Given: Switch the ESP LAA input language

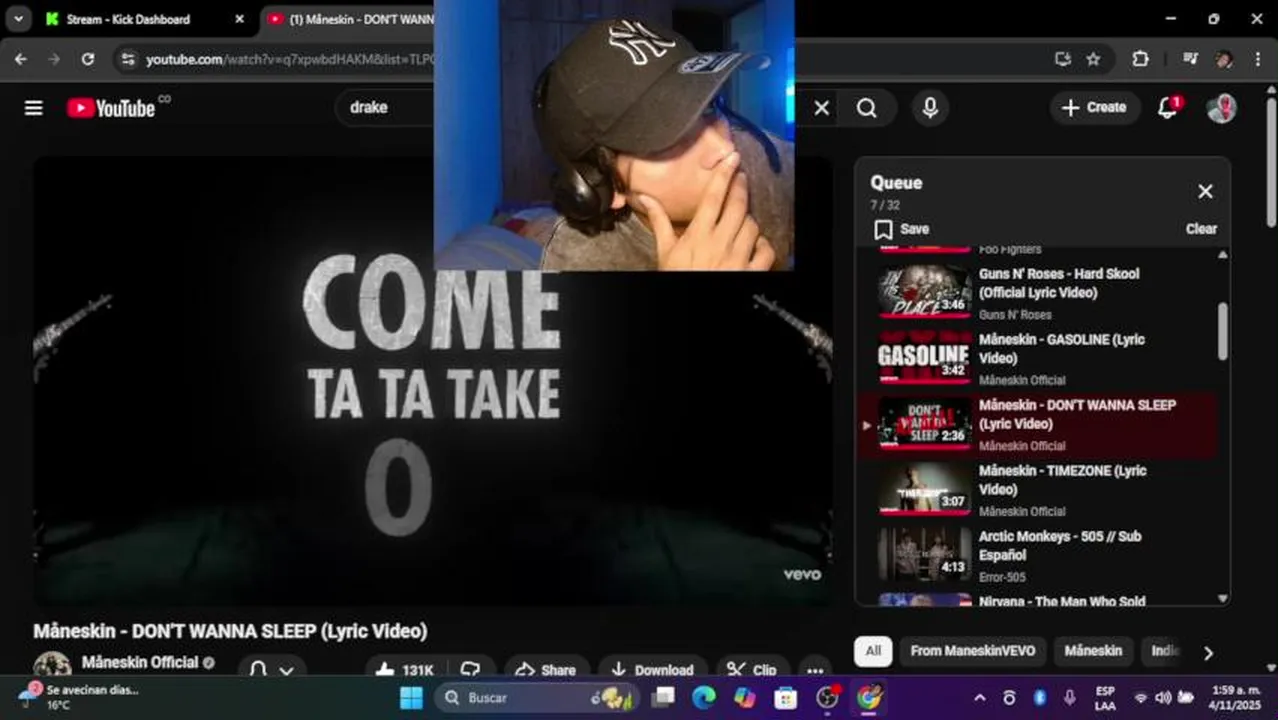Looking at the screenshot, I should 1105,698.
